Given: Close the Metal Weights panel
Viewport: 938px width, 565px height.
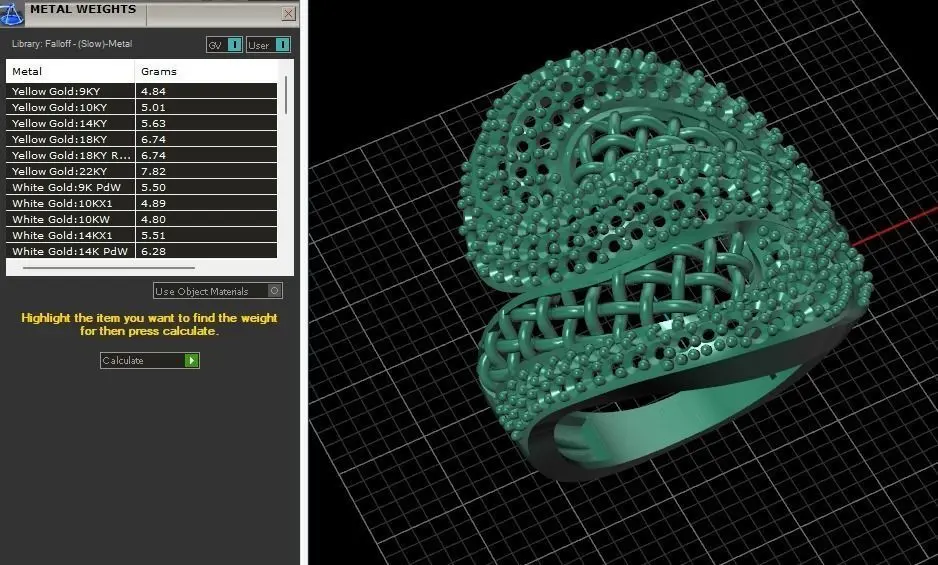Looking at the screenshot, I should point(288,13).
